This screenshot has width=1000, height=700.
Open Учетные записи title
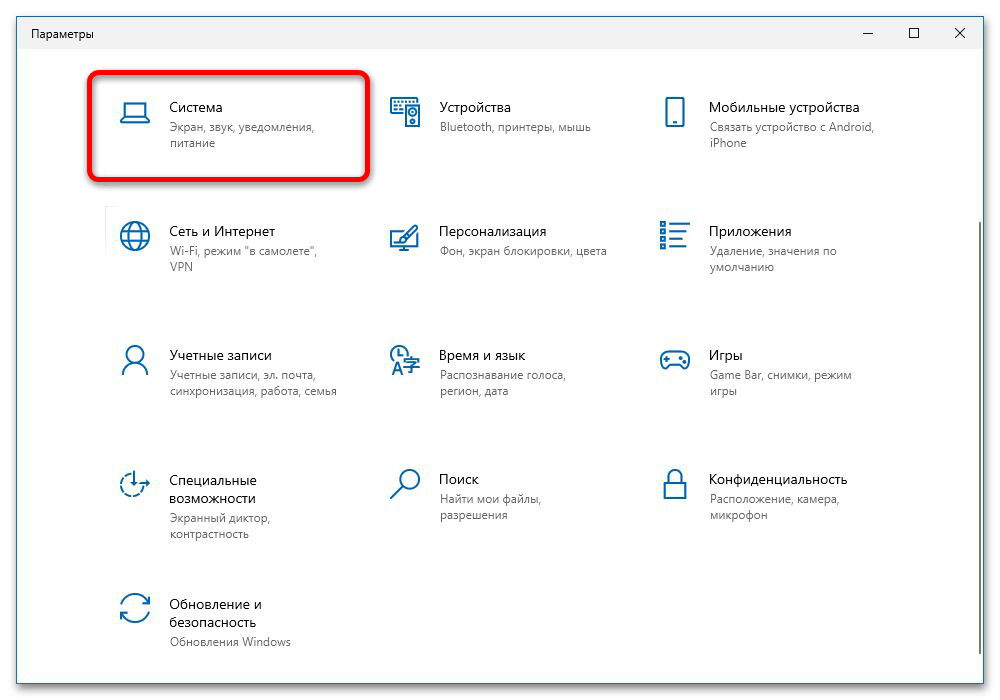[x=221, y=355]
